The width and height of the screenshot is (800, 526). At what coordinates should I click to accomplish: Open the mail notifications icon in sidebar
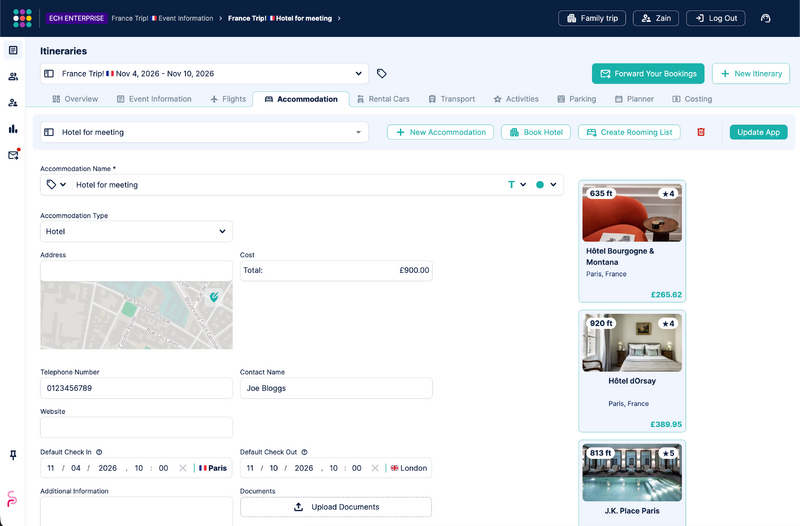pyautogui.click(x=13, y=155)
